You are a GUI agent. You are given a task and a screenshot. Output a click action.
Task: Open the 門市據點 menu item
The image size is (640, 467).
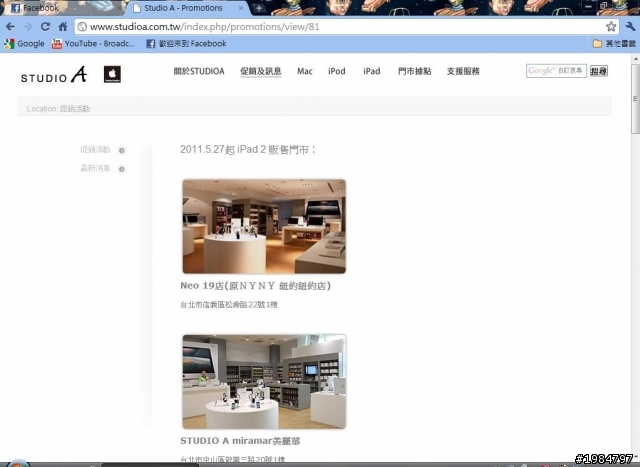point(414,71)
